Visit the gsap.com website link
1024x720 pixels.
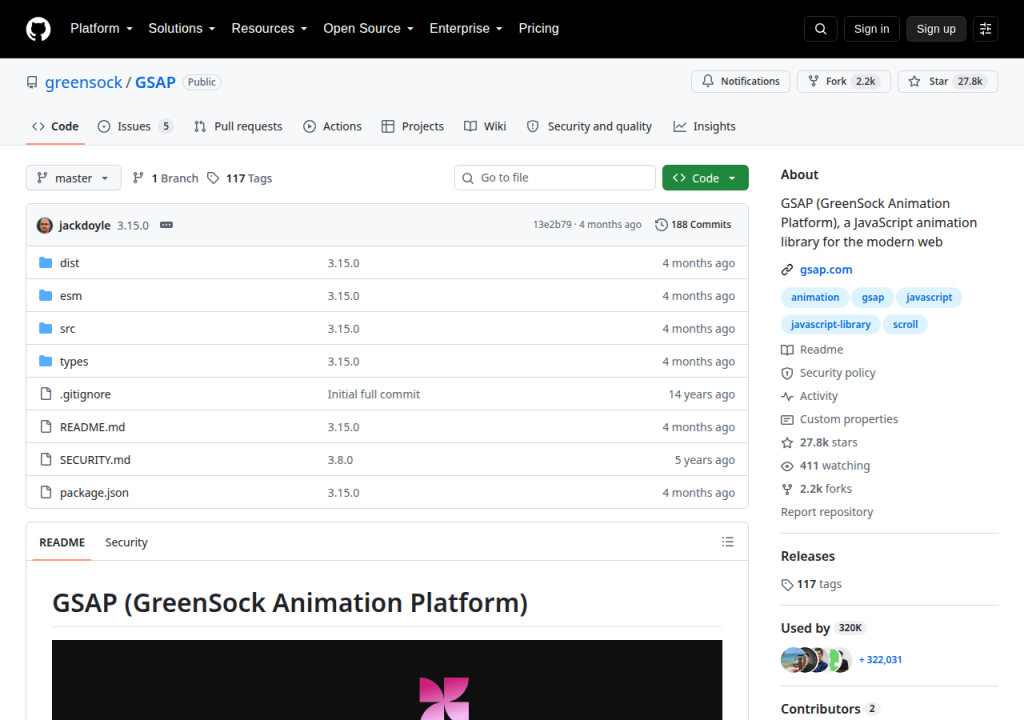point(825,269)
